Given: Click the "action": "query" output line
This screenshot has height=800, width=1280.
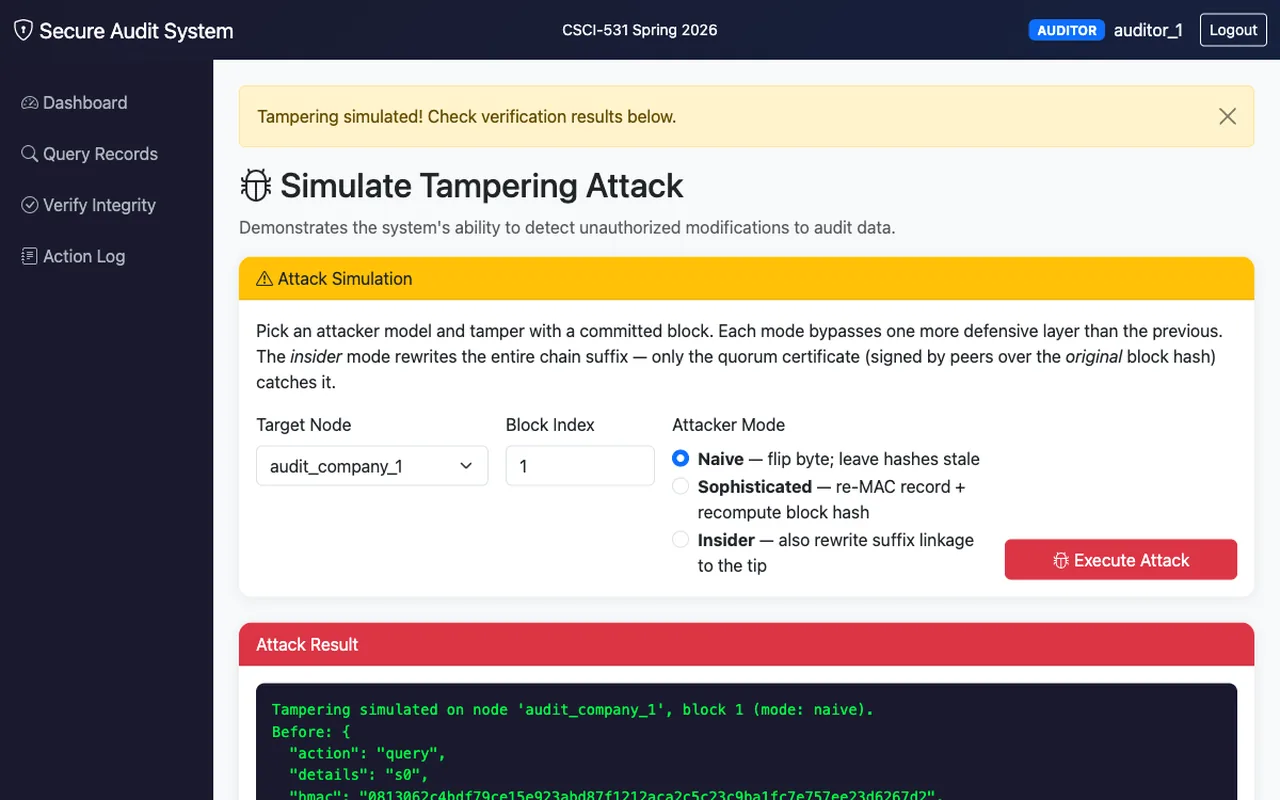Looking at the screenshot, I should pos(368,753).
